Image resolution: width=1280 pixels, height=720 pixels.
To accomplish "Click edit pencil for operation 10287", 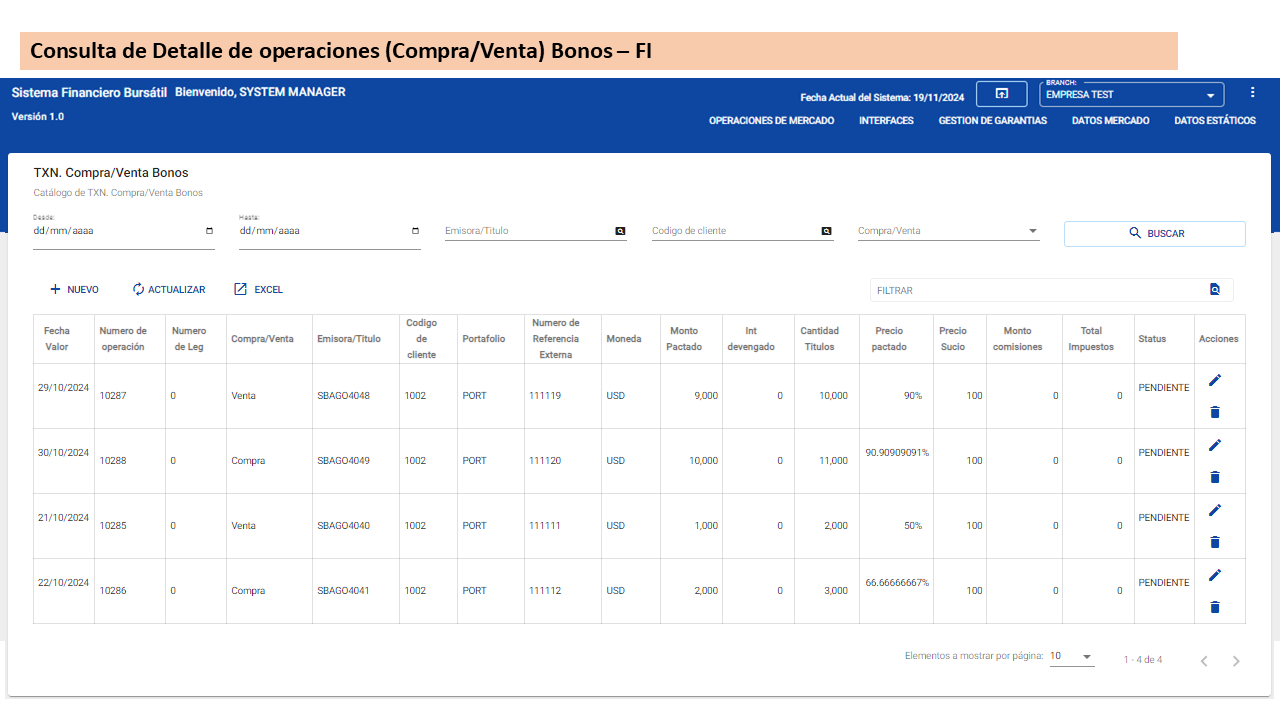I will pyautogui.click(x=1215, y=380).
